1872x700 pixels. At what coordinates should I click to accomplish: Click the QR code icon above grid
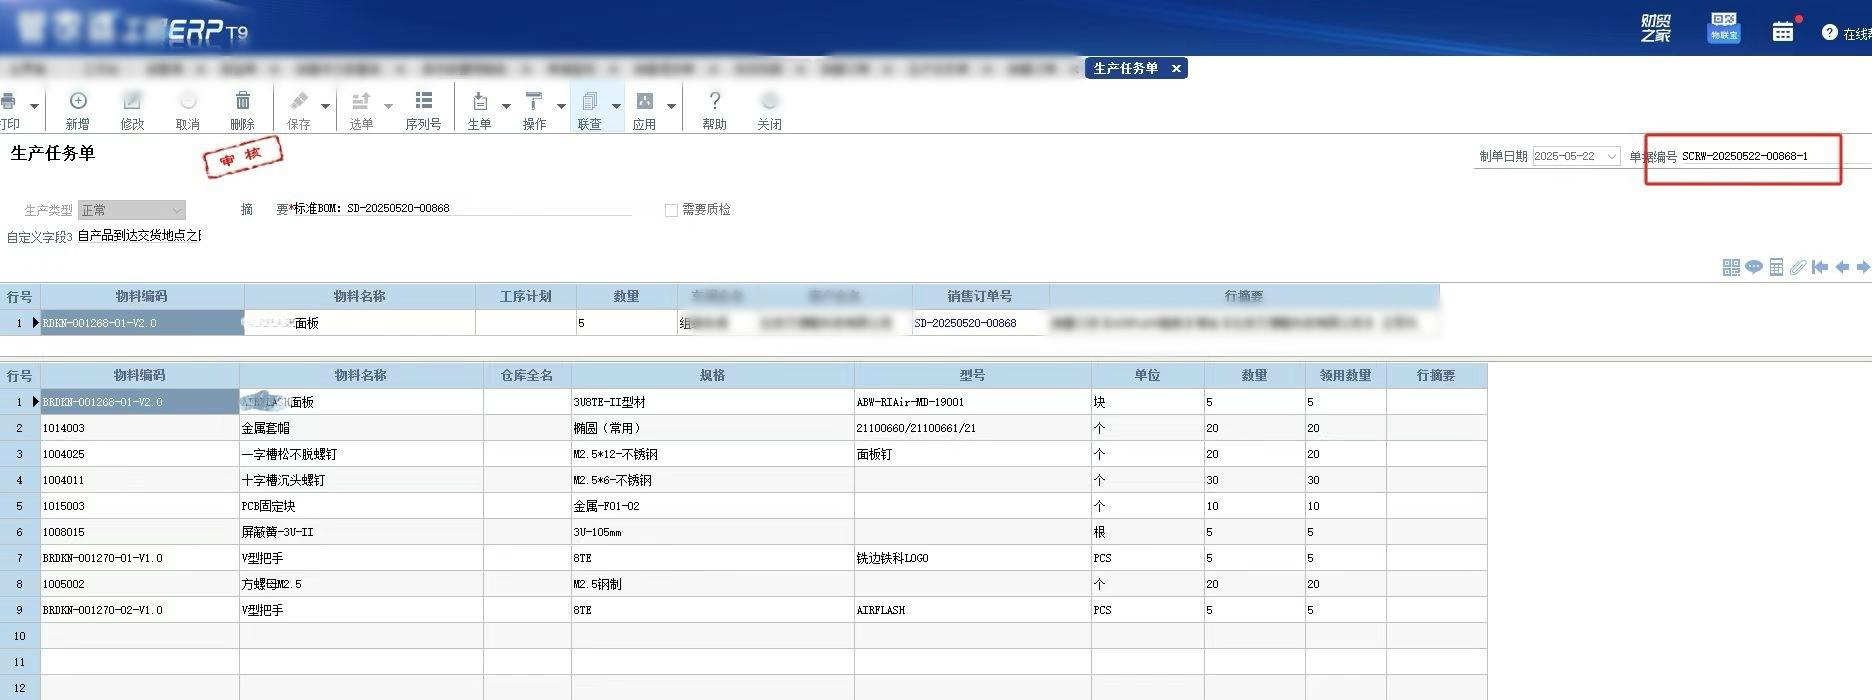1731,267
